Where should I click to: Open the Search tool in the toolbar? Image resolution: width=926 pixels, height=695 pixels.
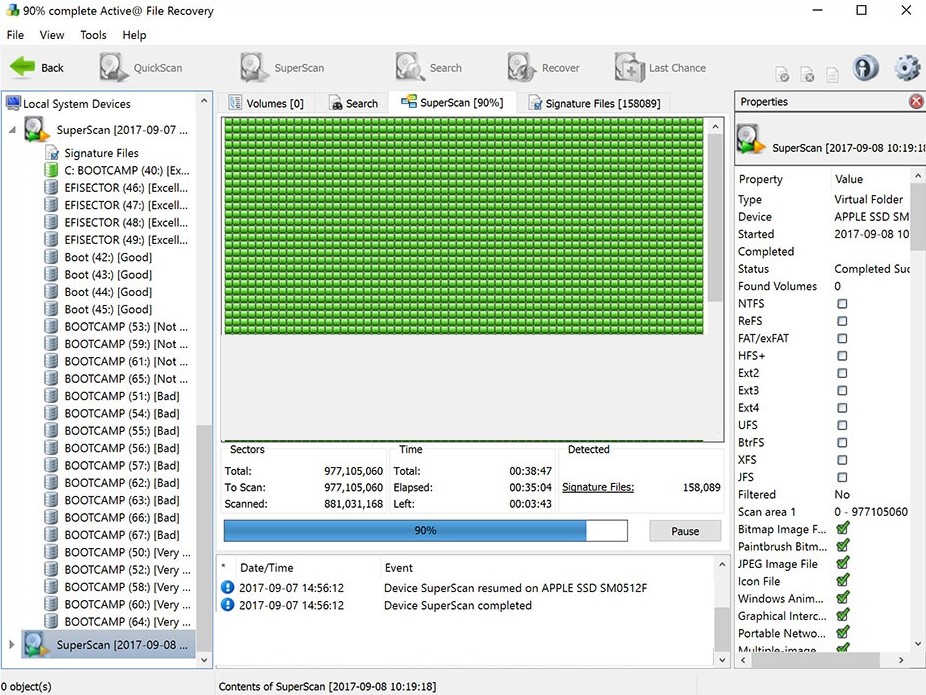pyautogui.click(x=429, y=67)
